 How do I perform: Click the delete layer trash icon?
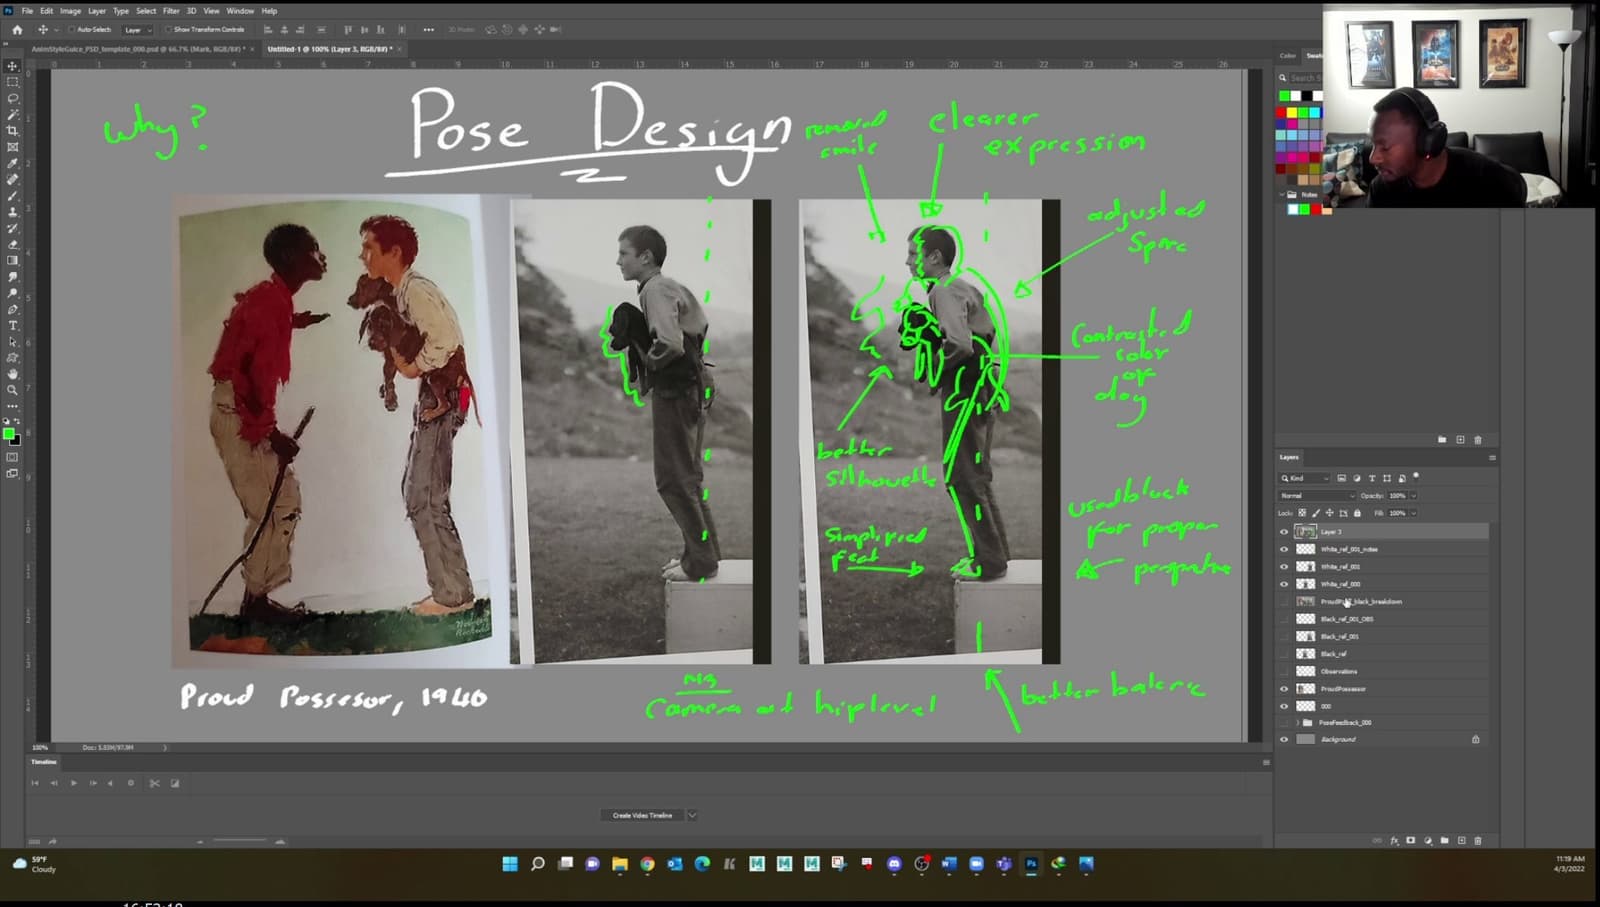click(x=1478, y=841)
